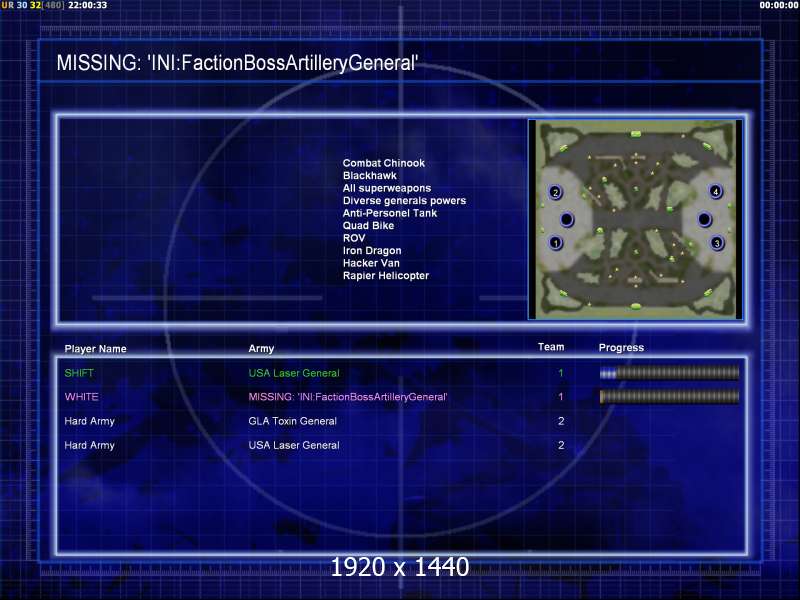Click team number 2 in GLA Toxin row

561,421
